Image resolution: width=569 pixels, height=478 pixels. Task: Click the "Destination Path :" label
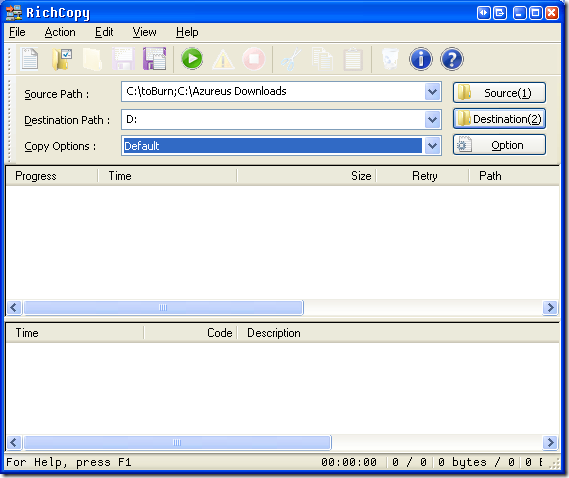pos(67,120)
